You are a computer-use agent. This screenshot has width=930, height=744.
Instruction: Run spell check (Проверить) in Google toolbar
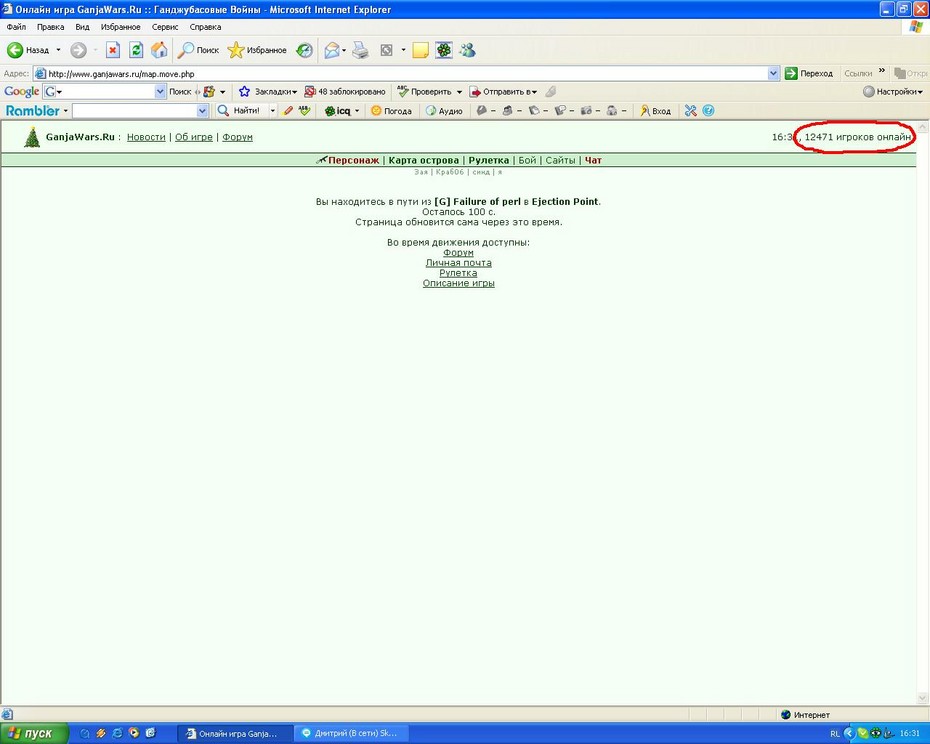point(425,91)
